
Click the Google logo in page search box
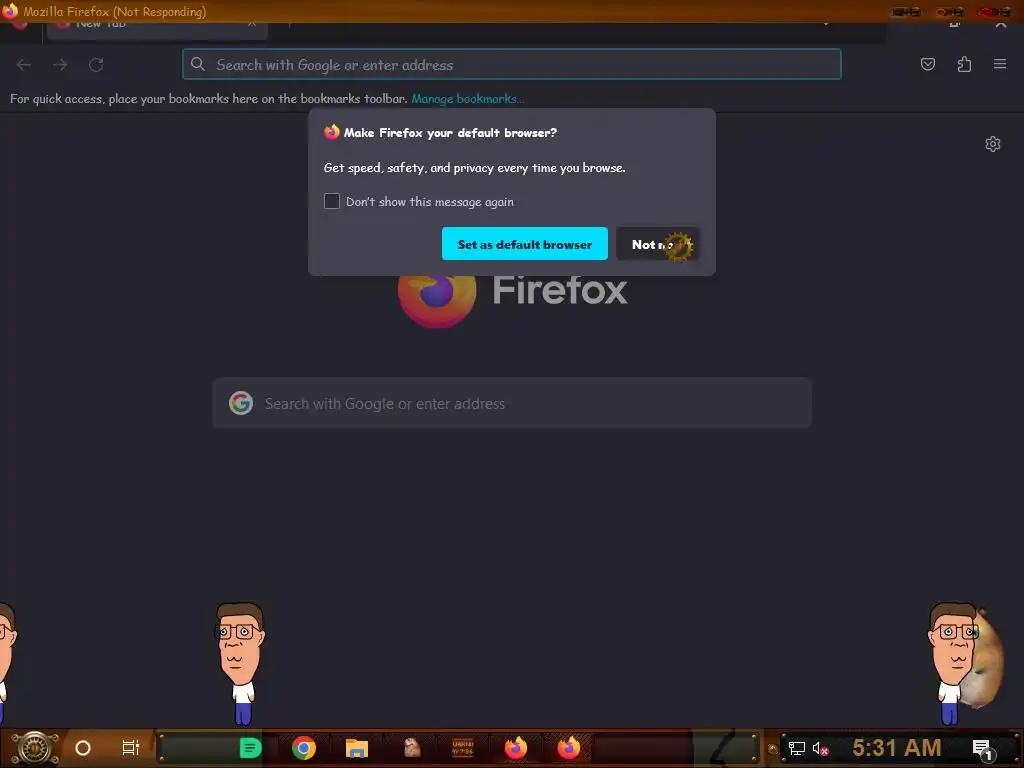241,403
